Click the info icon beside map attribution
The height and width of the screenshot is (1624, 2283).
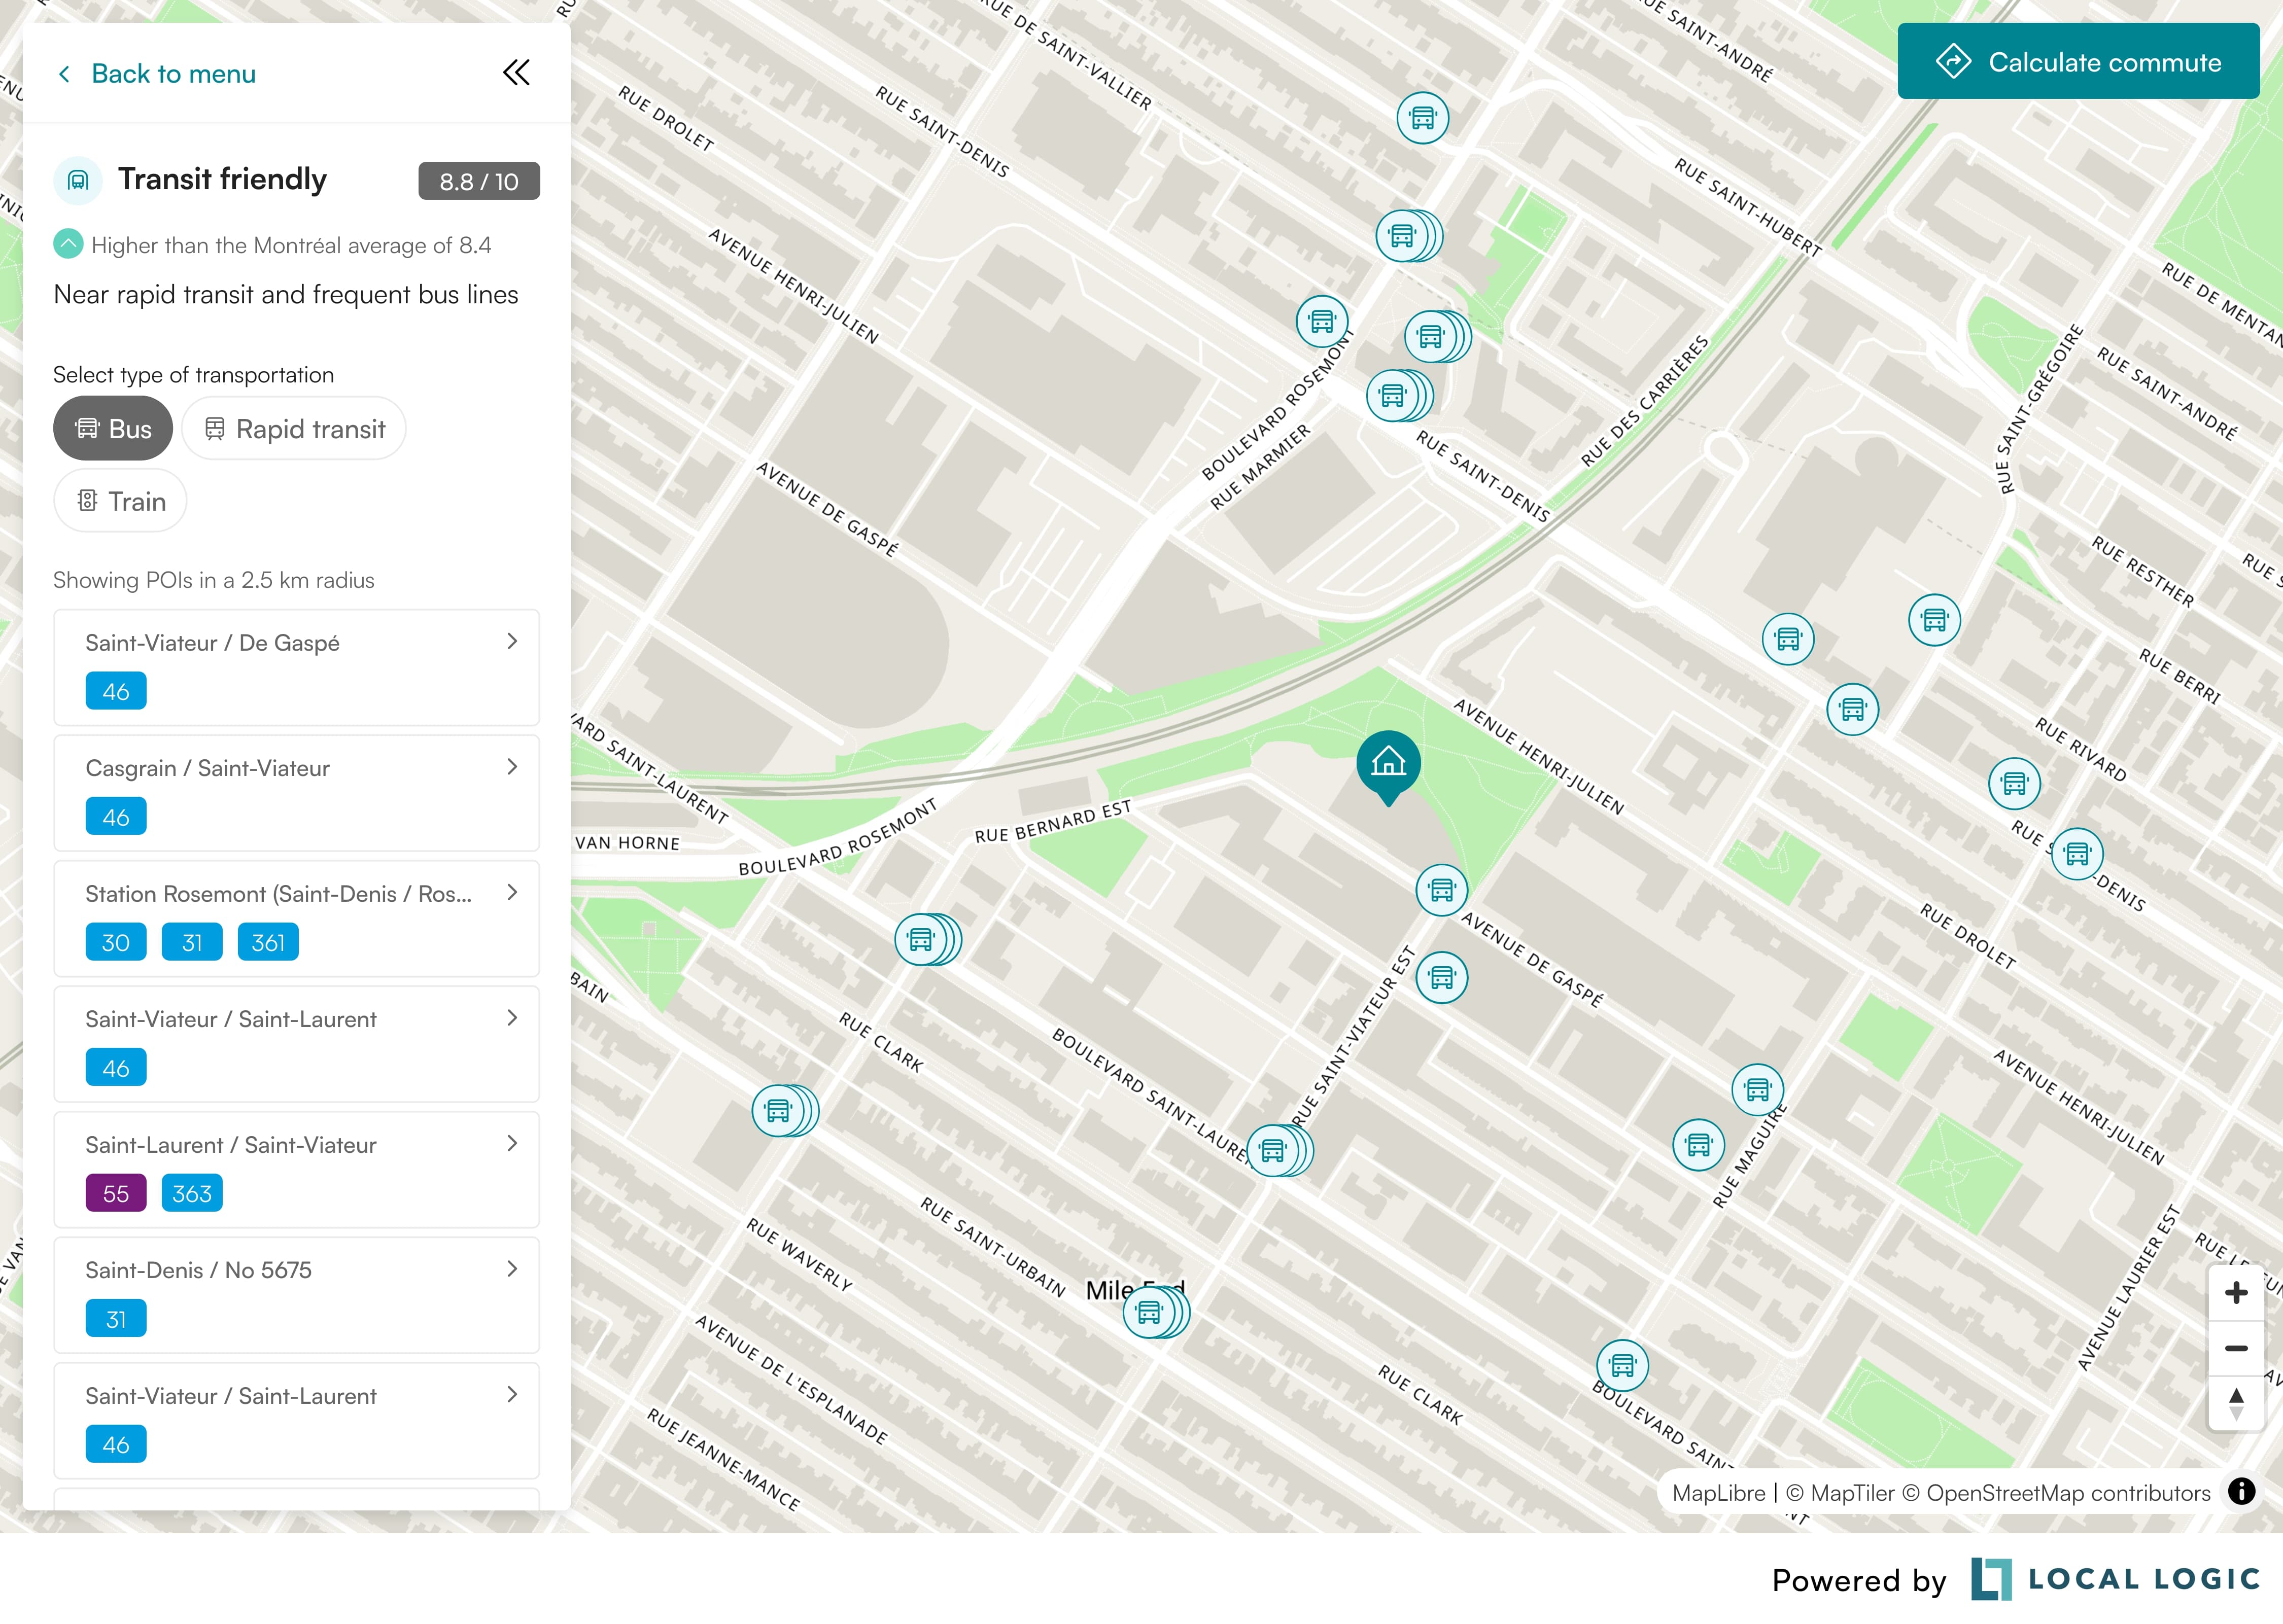point(2242,1491)
